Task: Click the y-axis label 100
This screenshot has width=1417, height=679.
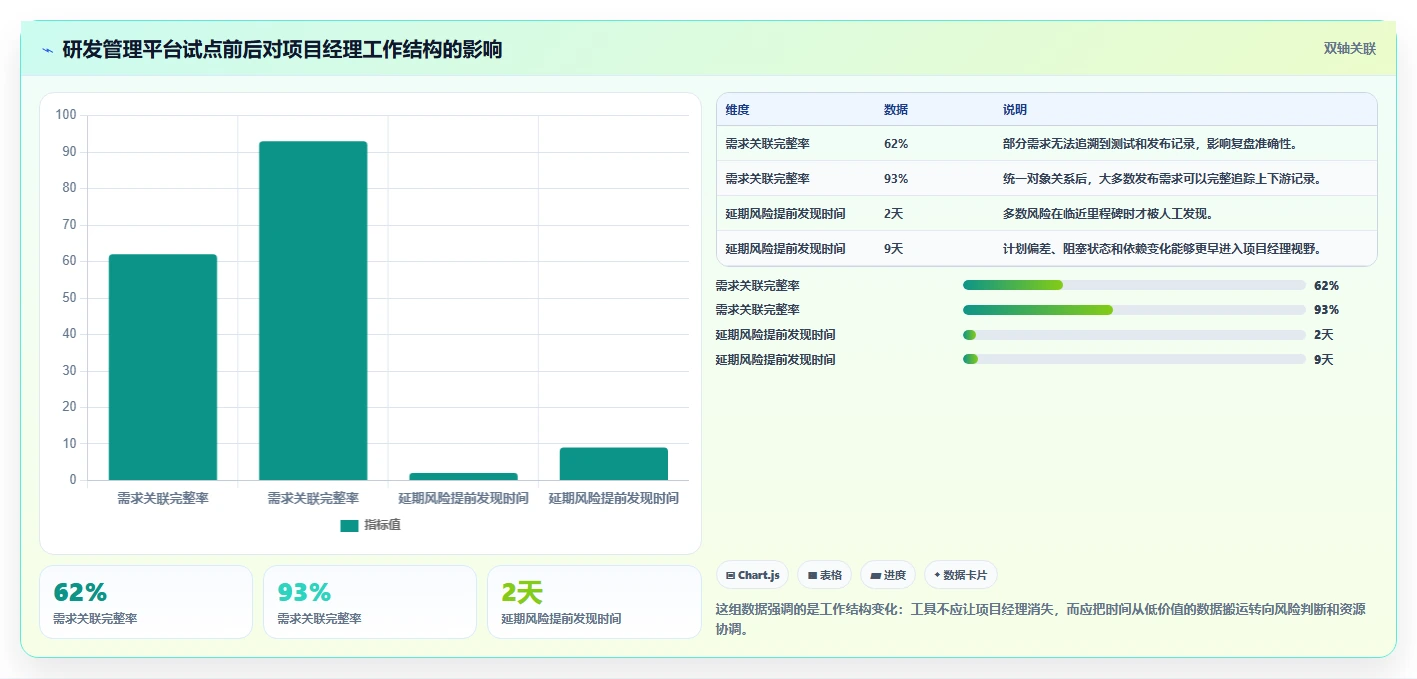Action: click(66, 115)
